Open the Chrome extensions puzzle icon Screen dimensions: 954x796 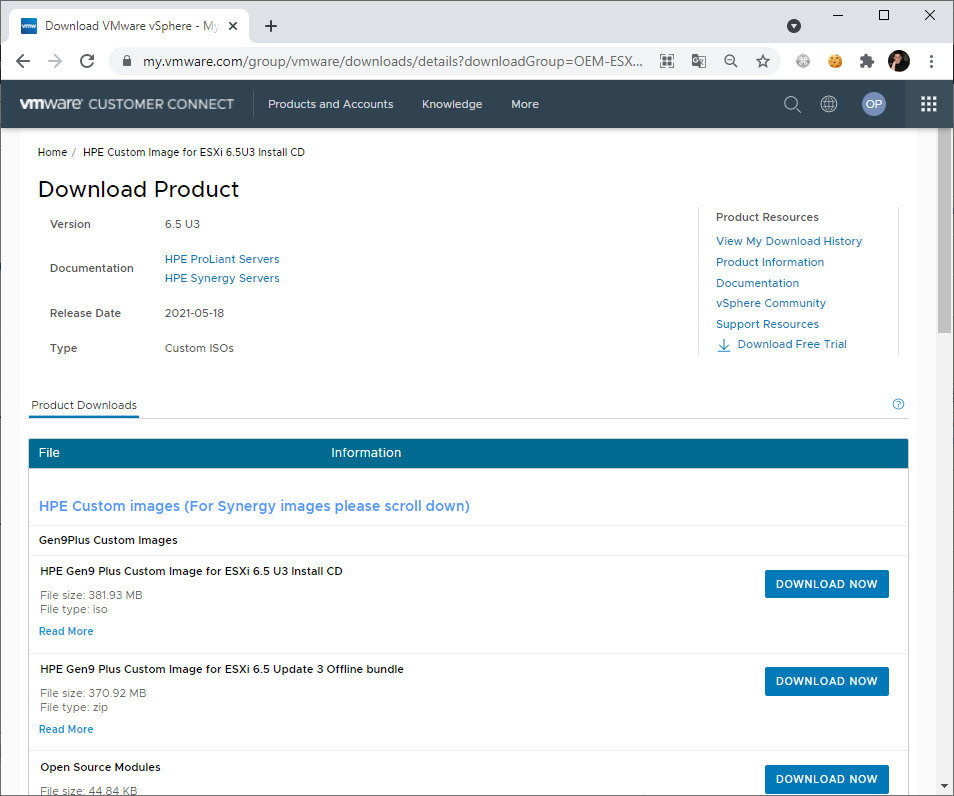coord(867,61)
